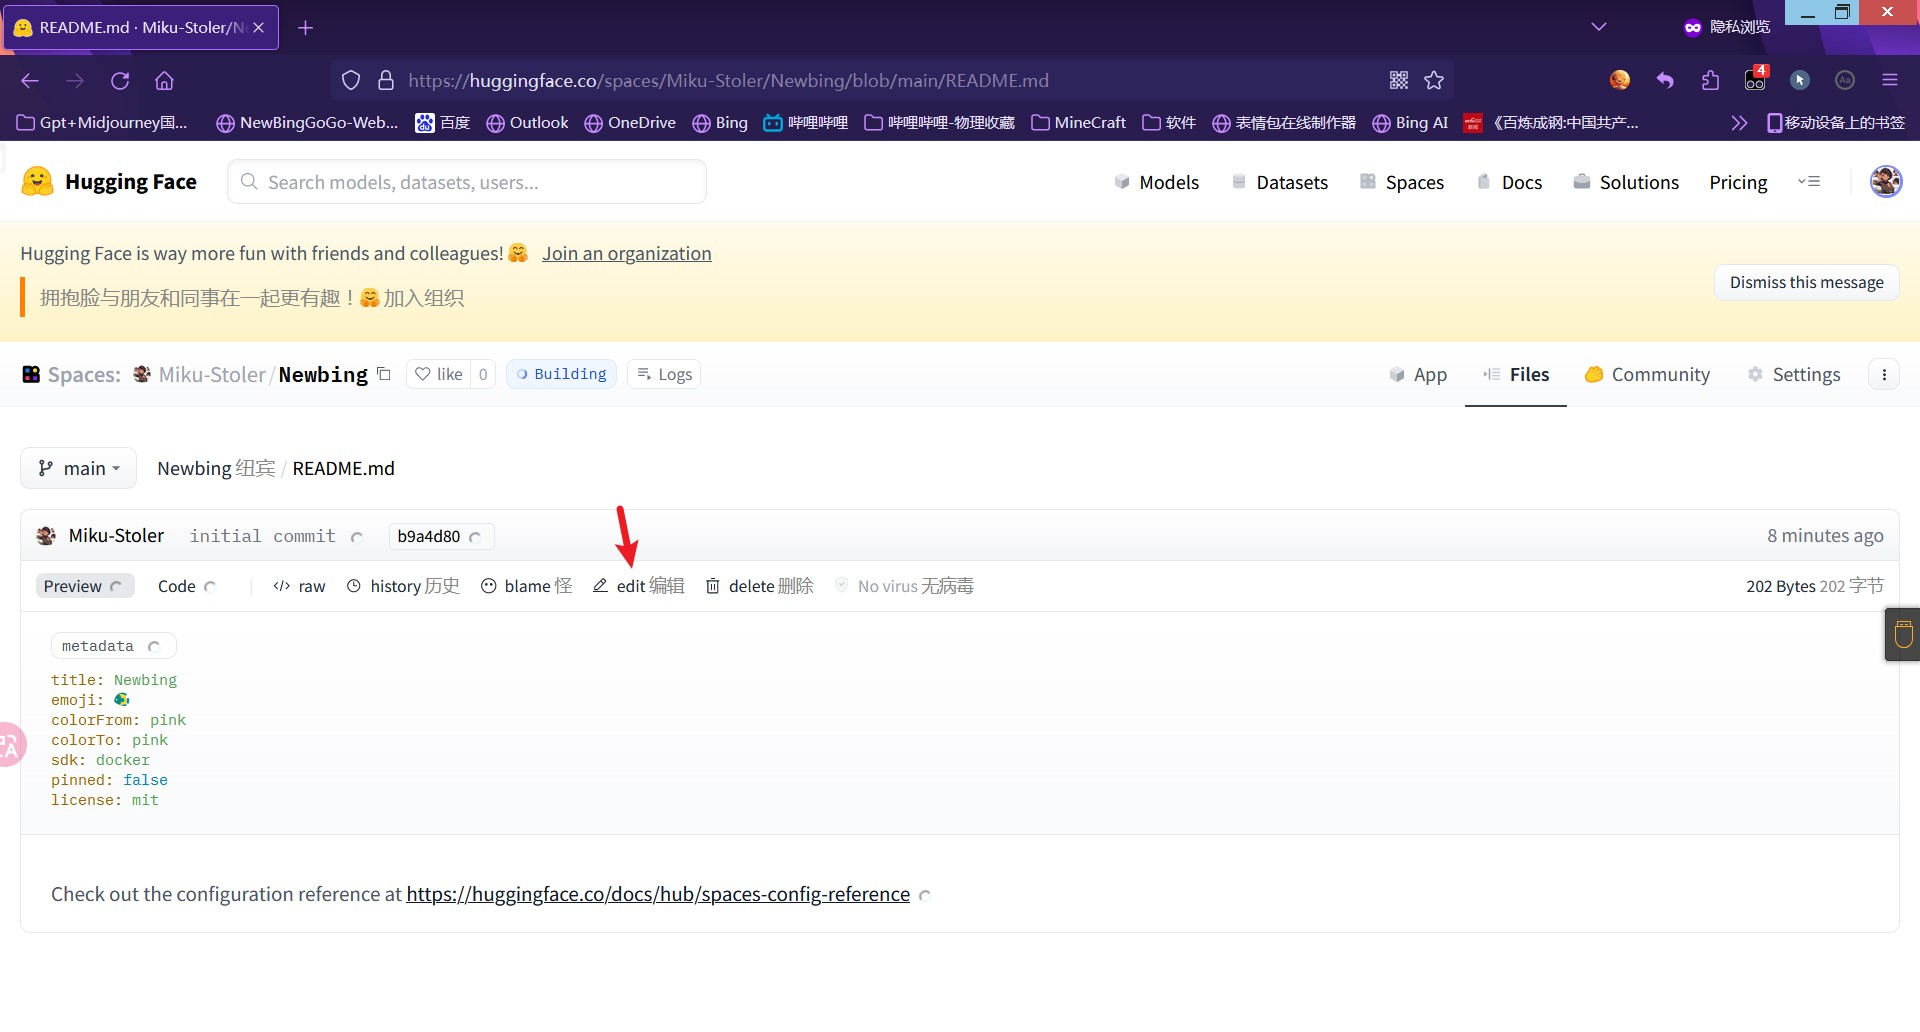
Task: Click the No virus scan status
Action: pos(904,586)
